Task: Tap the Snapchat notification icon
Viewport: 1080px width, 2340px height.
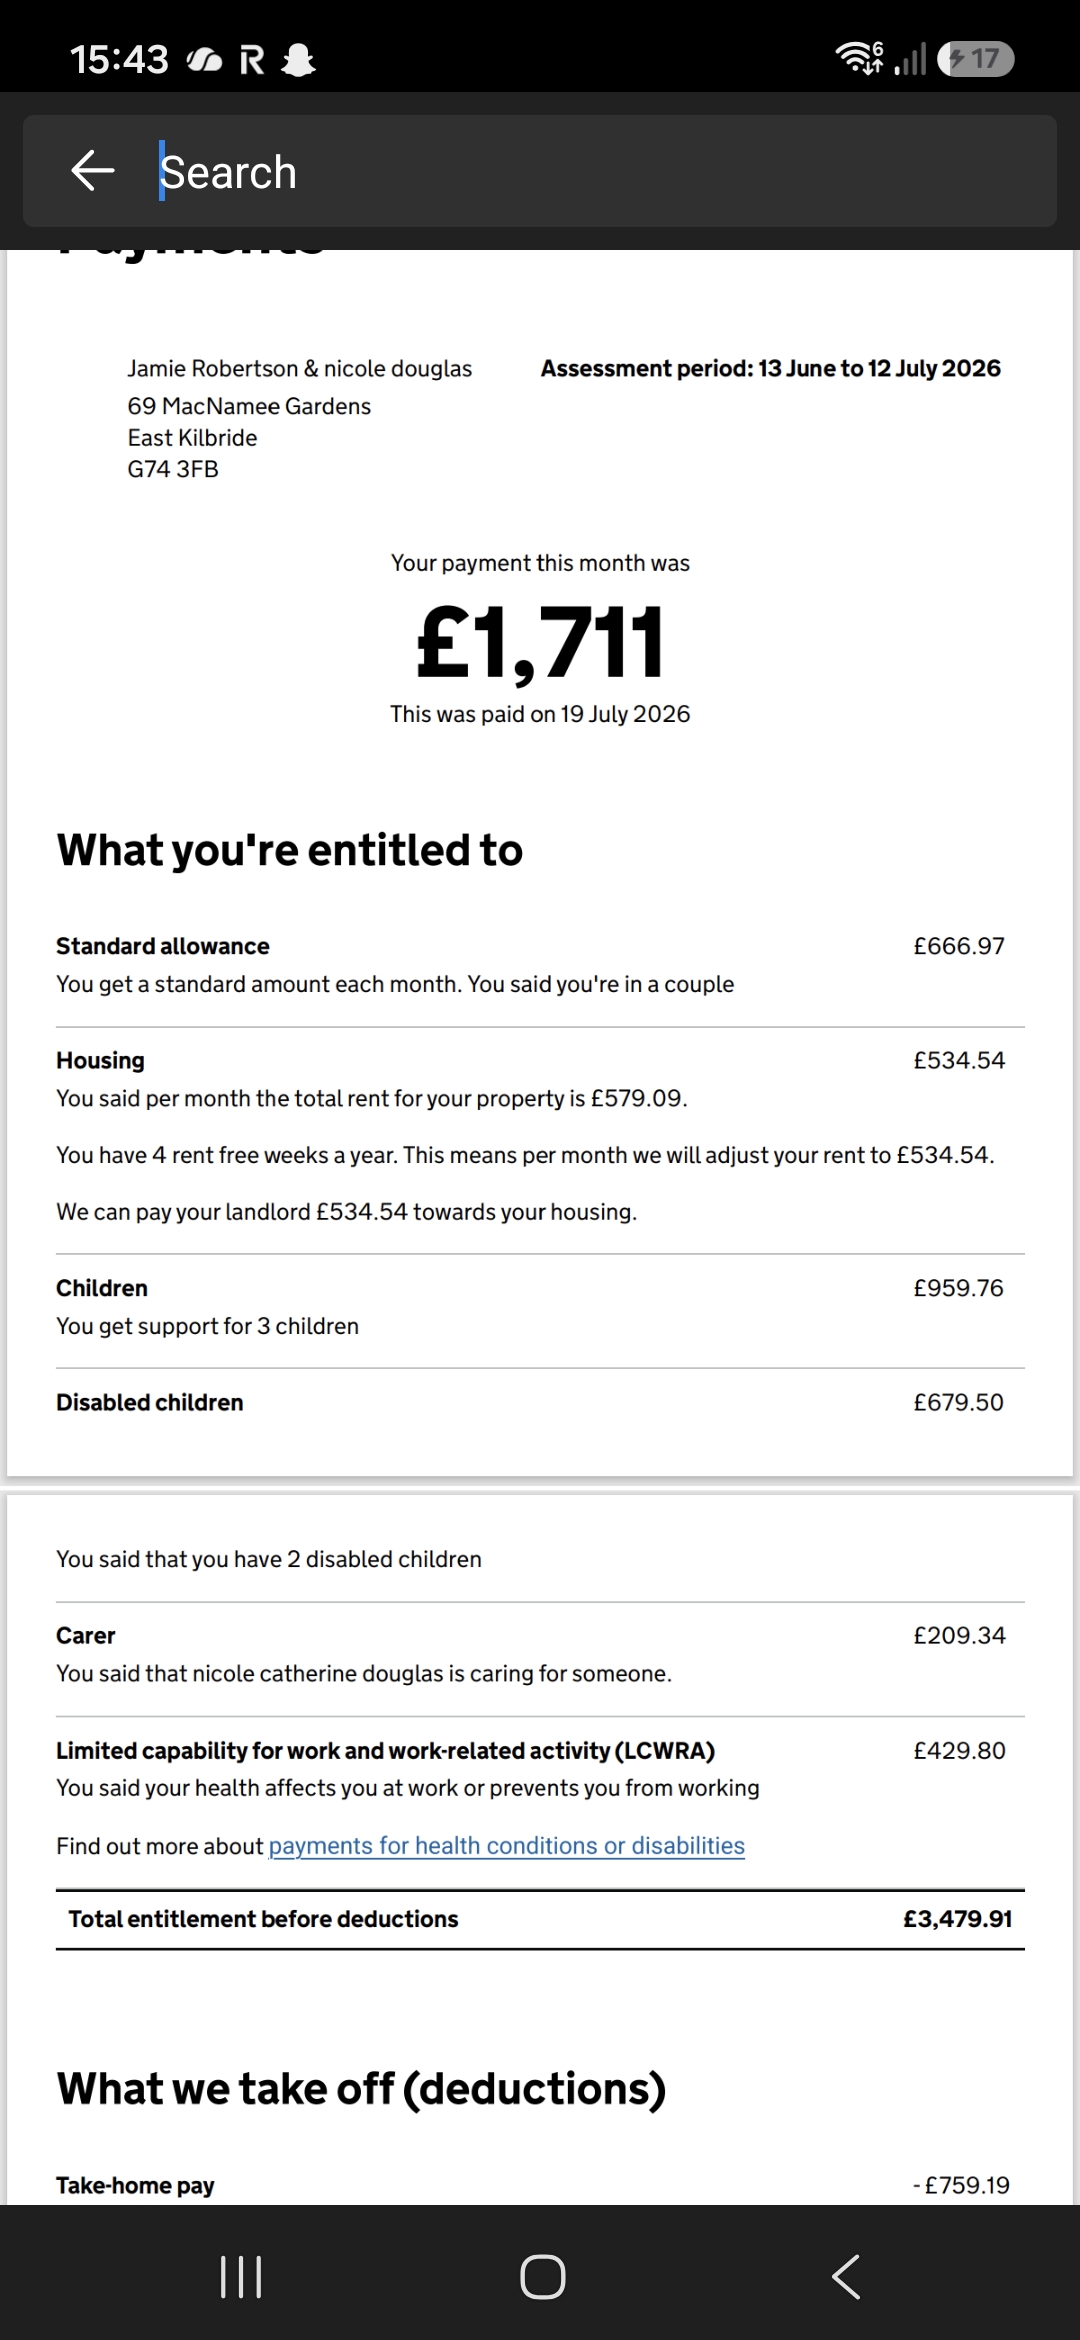Action: coord(298,61)
